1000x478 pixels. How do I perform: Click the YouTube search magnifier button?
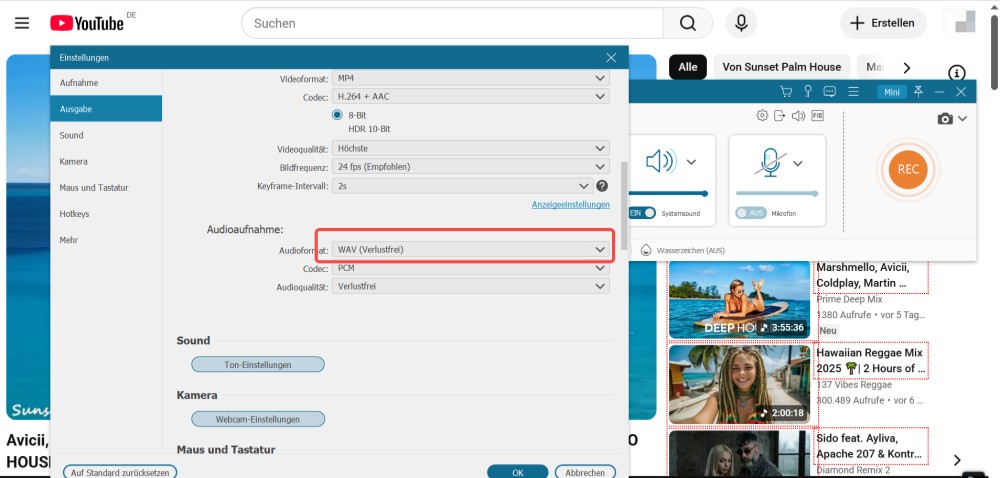[x=688, y=23]
